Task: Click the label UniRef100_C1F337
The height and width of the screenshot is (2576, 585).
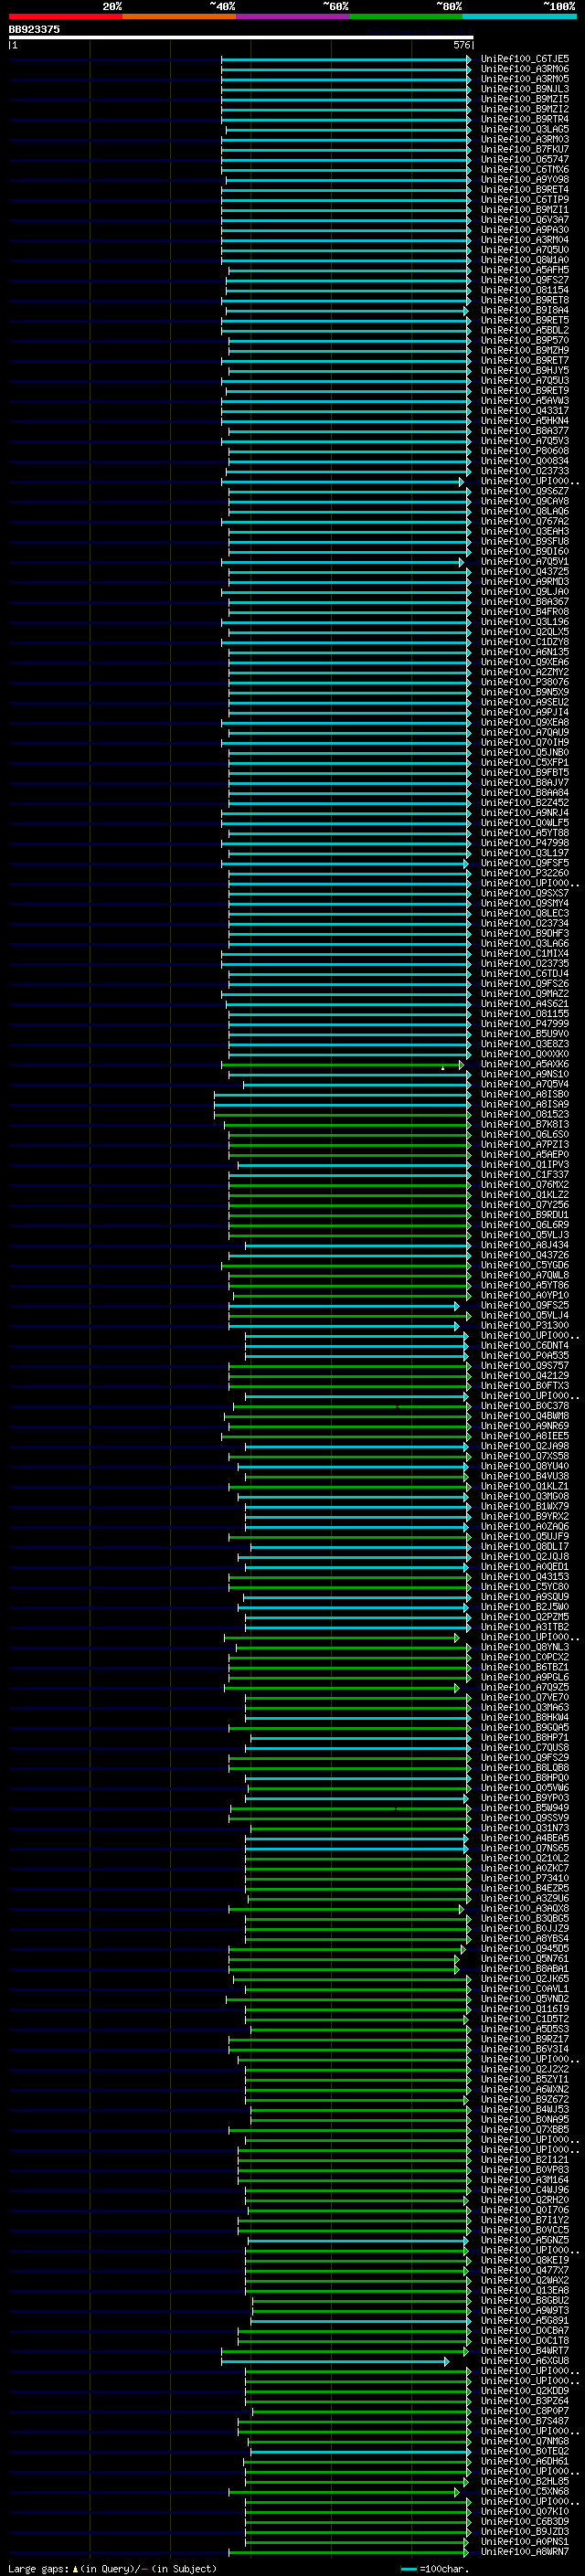Action: (x=525, y=1175)
